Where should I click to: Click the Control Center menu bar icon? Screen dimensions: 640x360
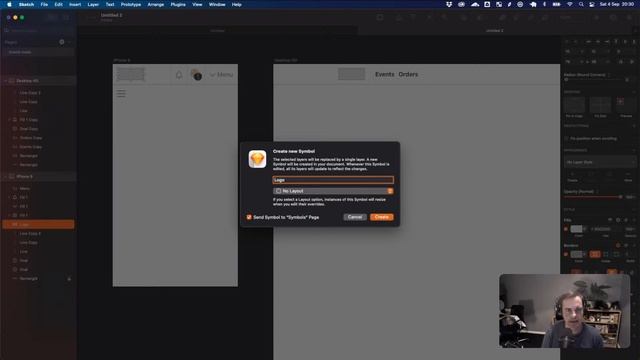click(x=592, y=4)
